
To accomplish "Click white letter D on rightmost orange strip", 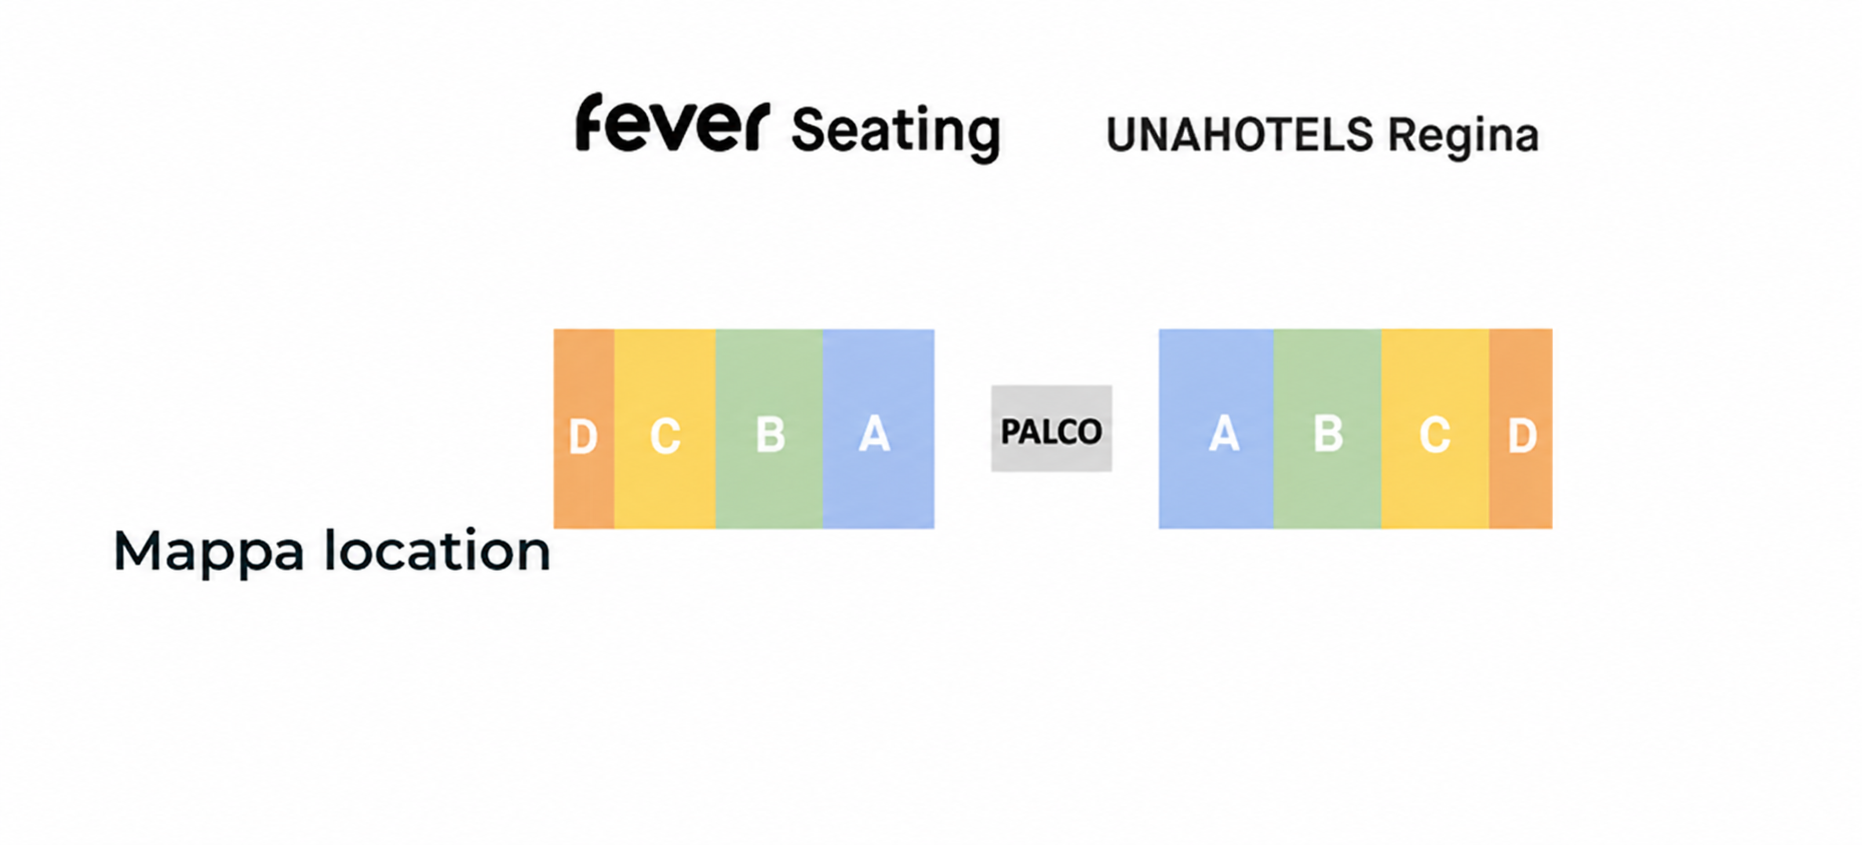I will (1522, 436).
